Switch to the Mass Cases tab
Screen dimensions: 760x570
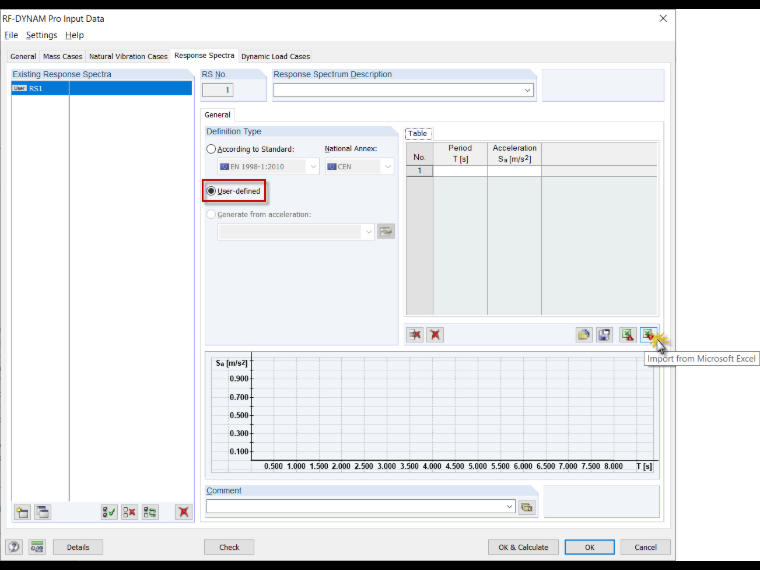pos(63,56)
